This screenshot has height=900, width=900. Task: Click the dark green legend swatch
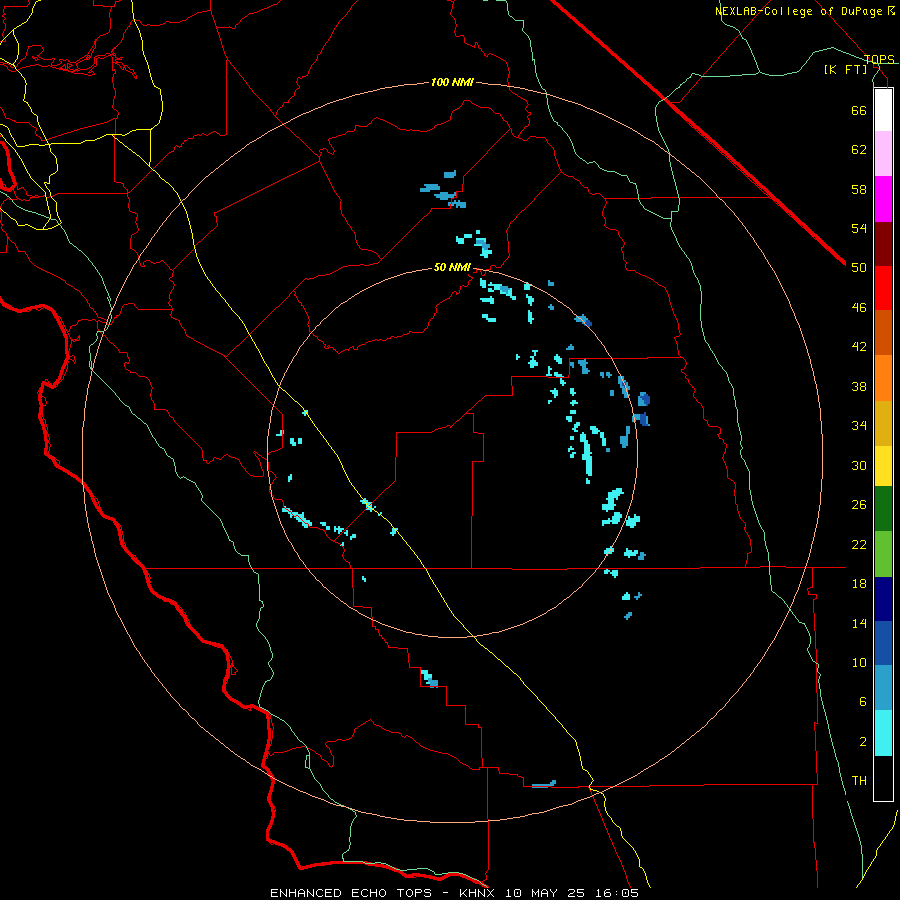click(883, 509)
